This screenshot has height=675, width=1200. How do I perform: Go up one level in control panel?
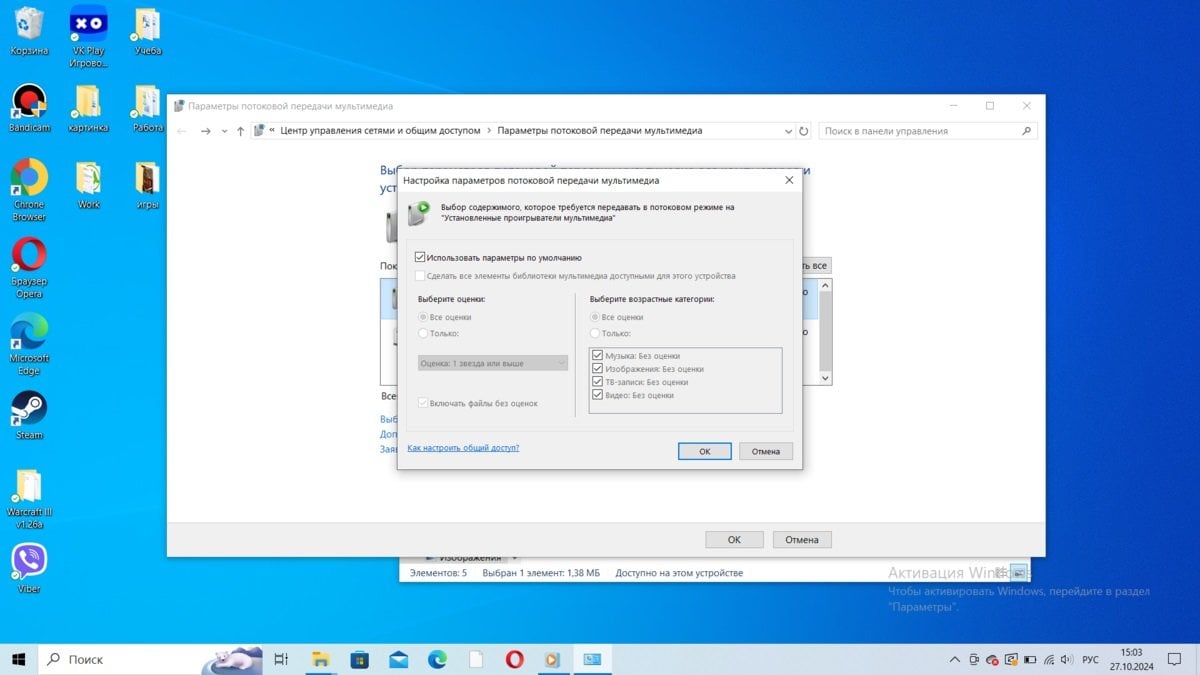240,131
